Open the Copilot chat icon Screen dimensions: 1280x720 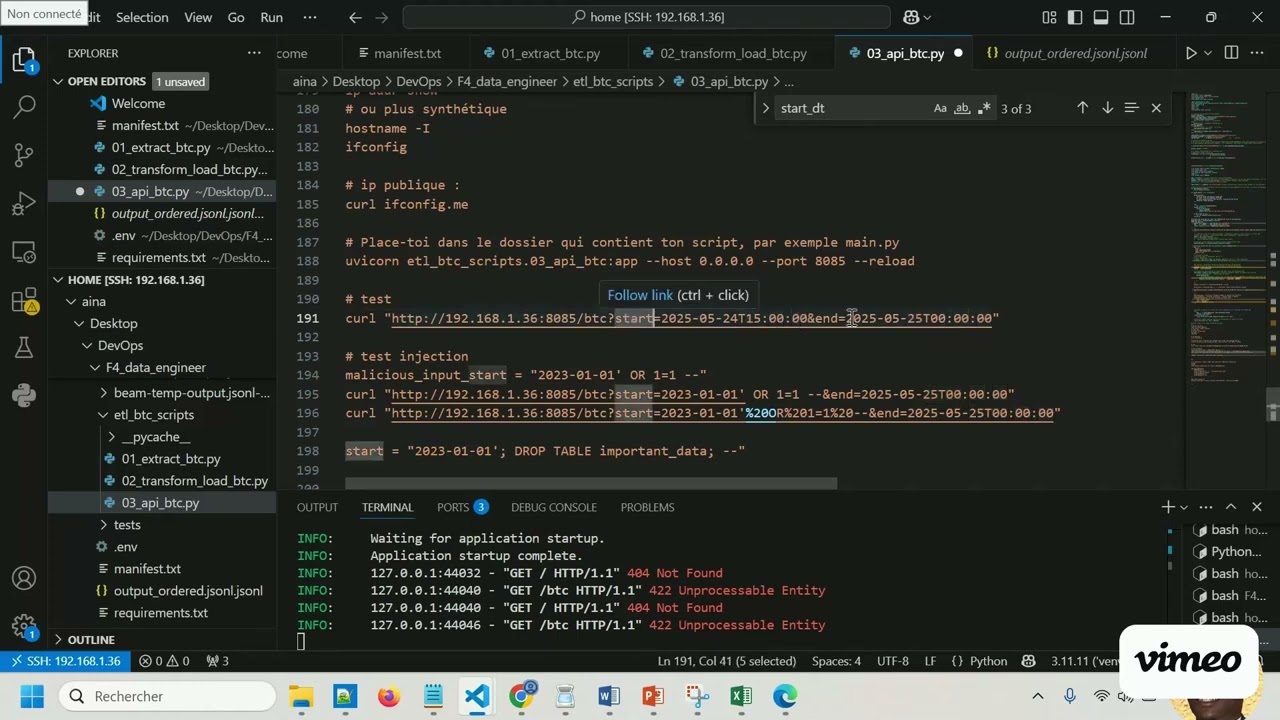[910, 17]
